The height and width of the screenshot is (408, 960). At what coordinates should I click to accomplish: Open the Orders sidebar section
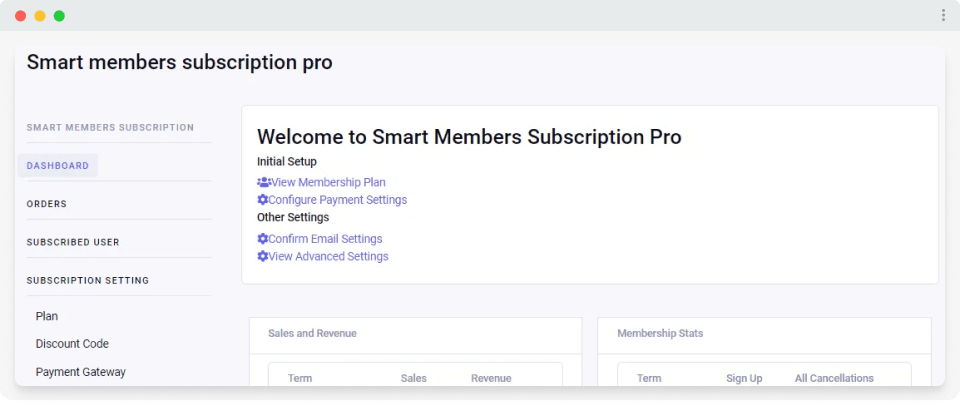(47, 204)
